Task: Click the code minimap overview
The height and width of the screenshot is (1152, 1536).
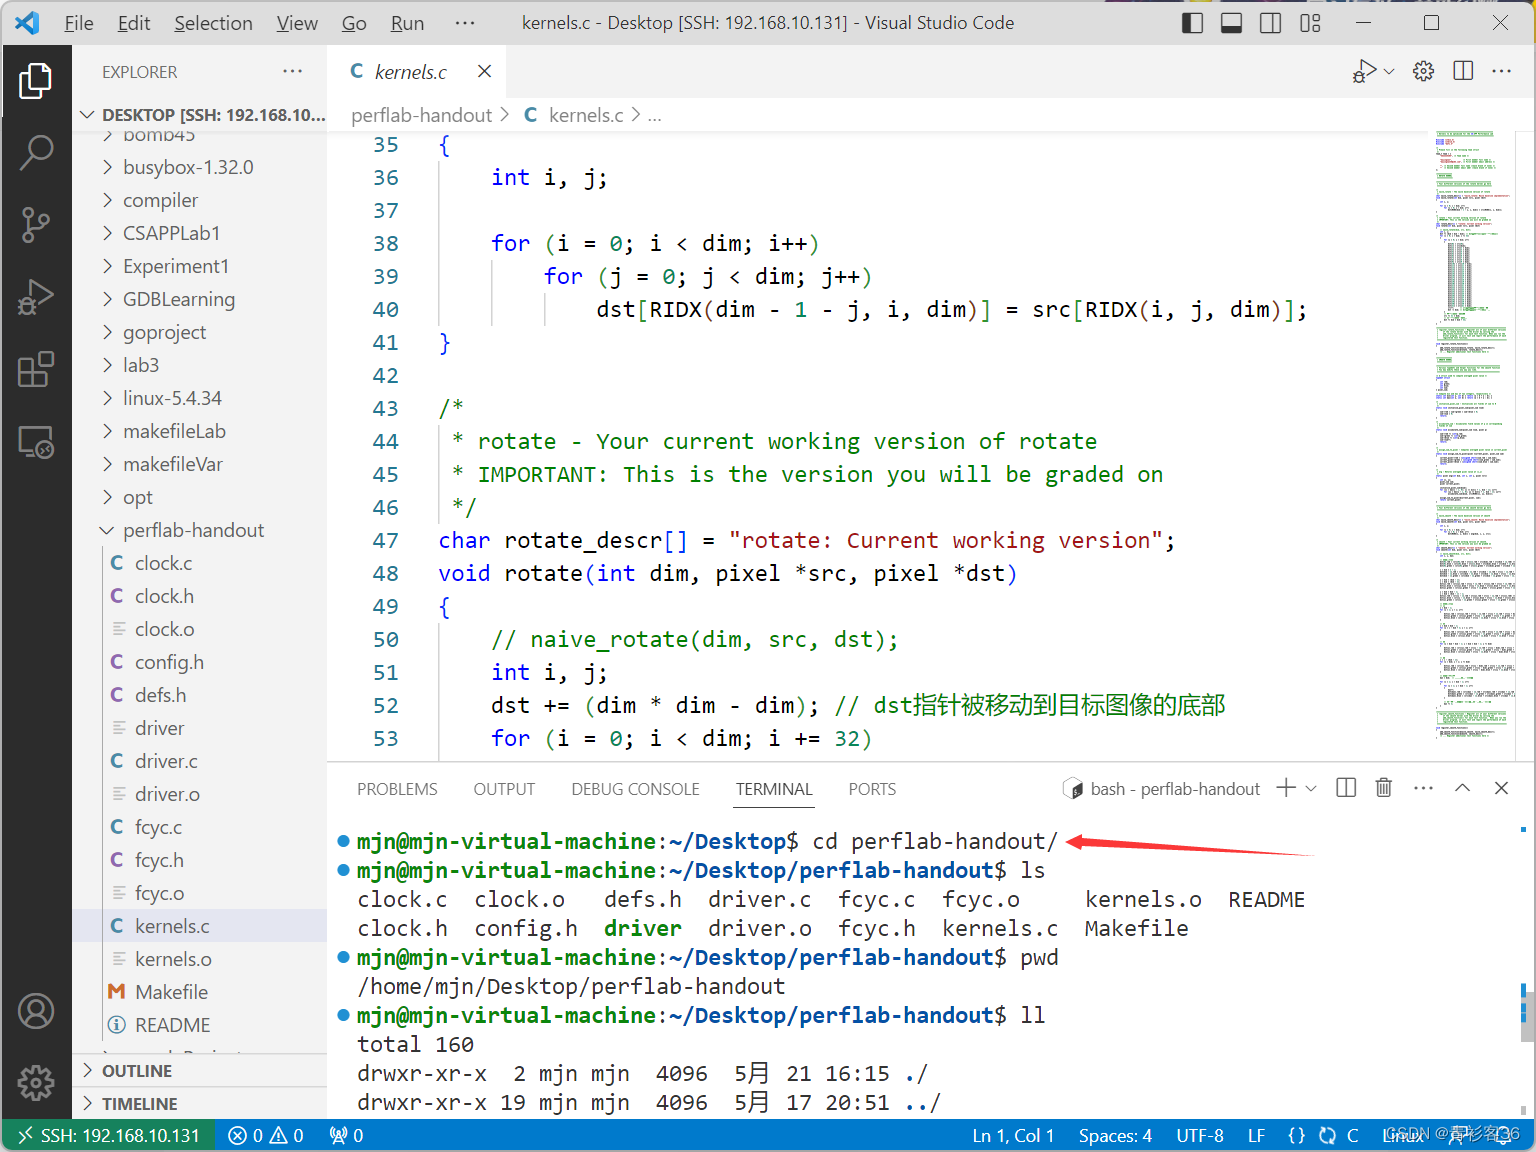Action: point(1472,436)
